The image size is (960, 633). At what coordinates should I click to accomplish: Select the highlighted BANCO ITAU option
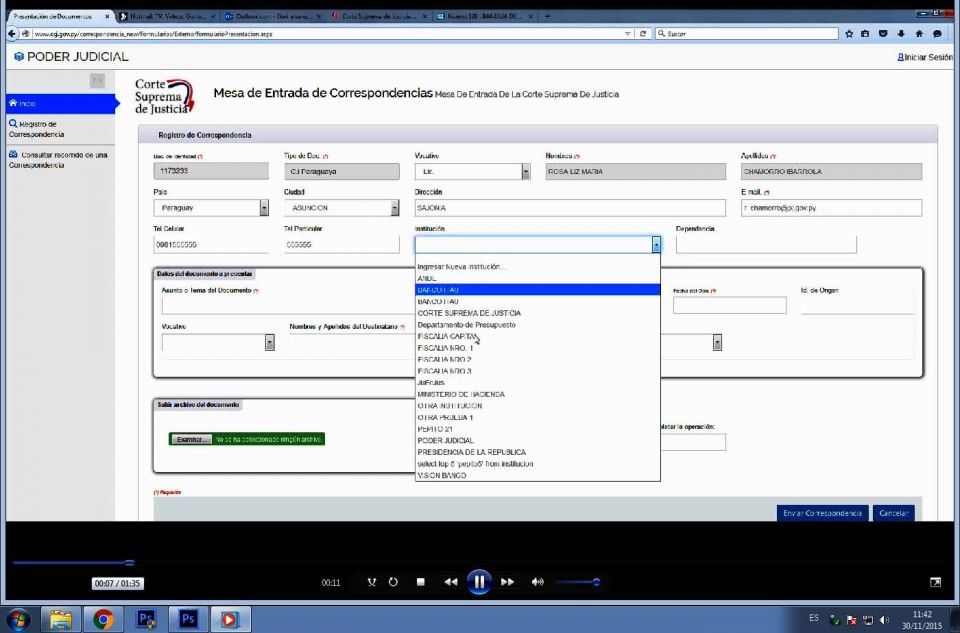pyautogui.click(x=538, y=290)
